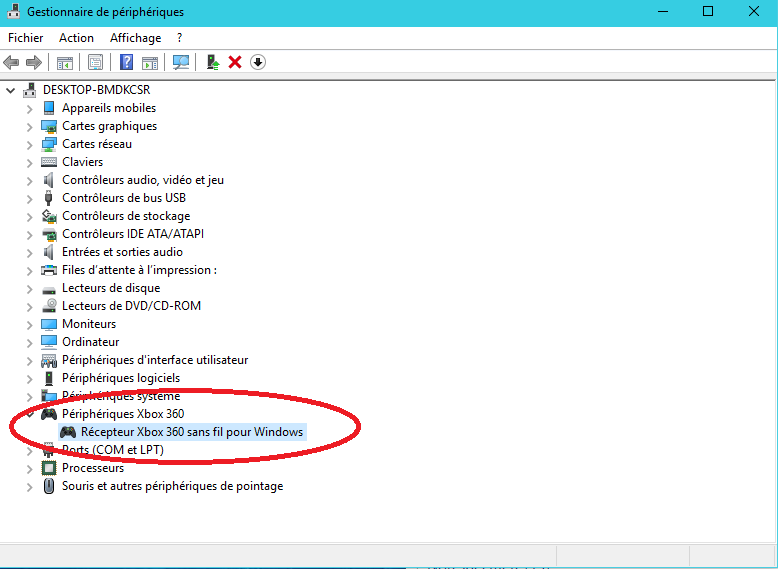Select 'Ordinateur' label
778x569 pixels.
(90, 342)
